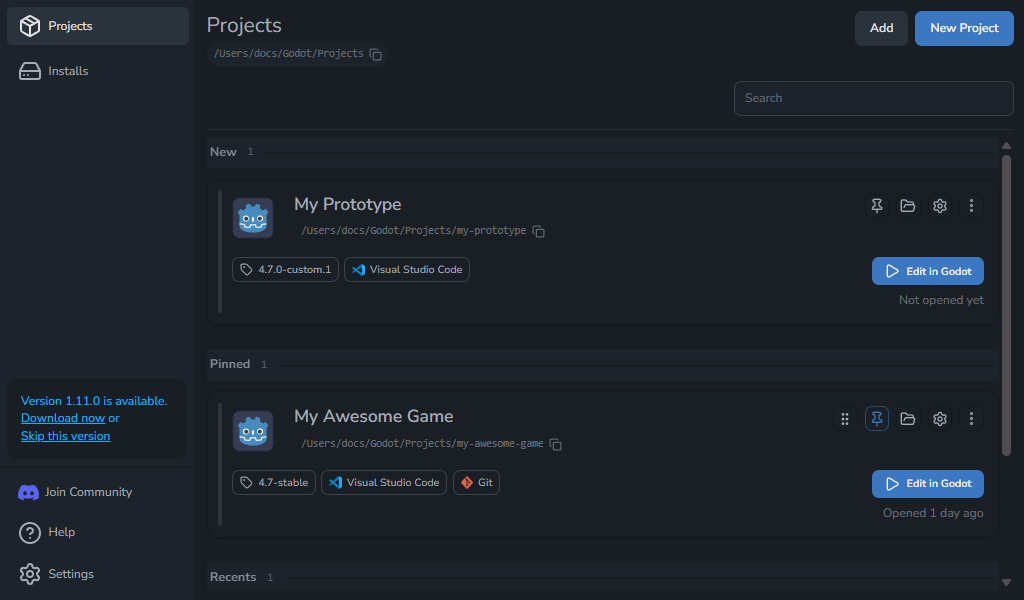Click the 4.7.0-custom.1 version tag
1024x600 pixels.
[285, 270]
